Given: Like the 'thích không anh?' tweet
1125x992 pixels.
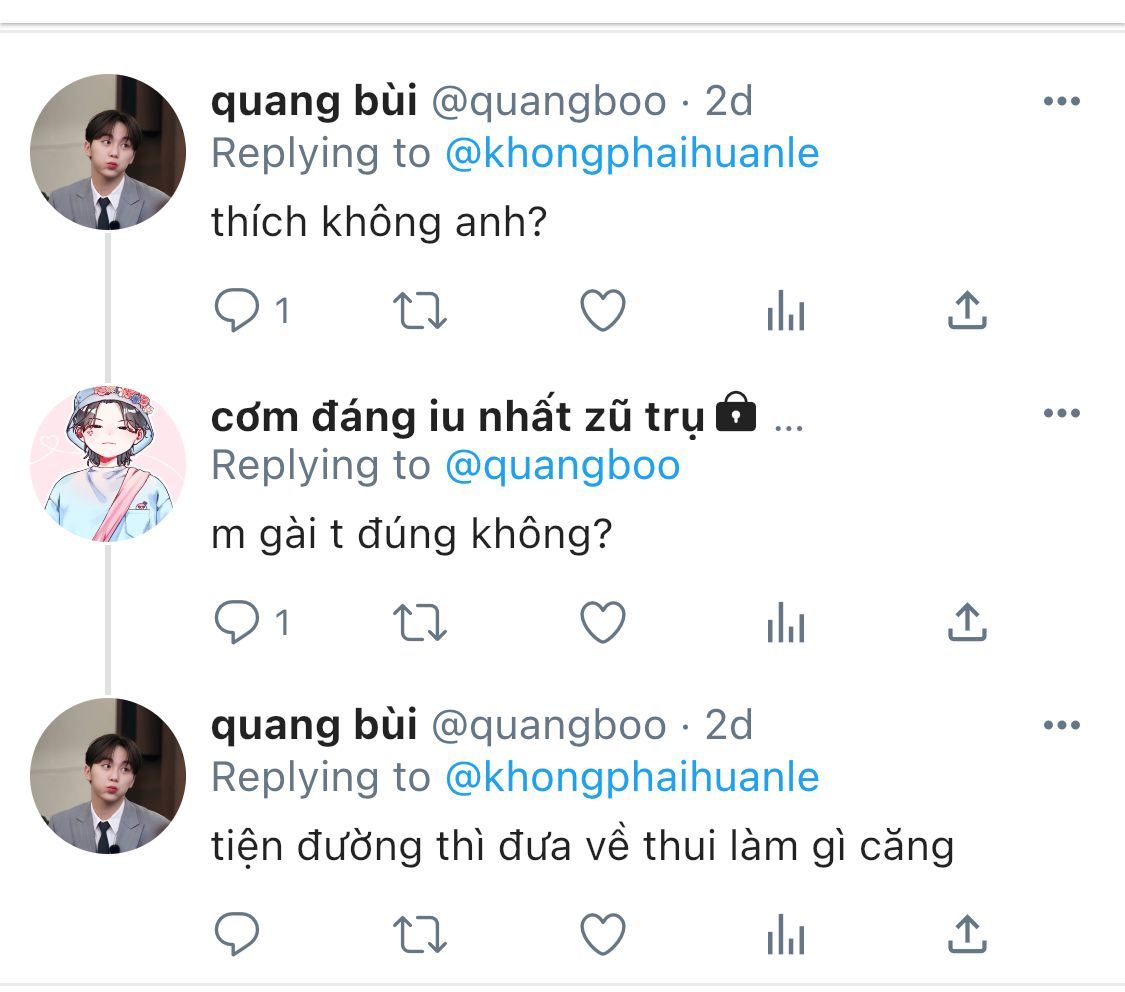Looking at the screenshot, I should coord(603,310).
